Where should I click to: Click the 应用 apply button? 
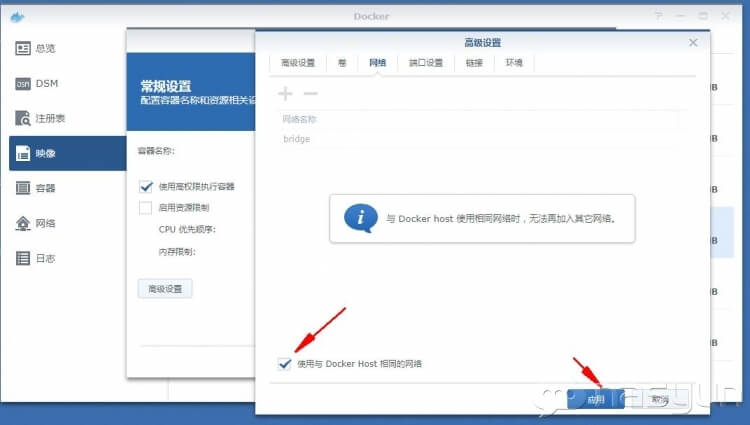tap(596, 399)
